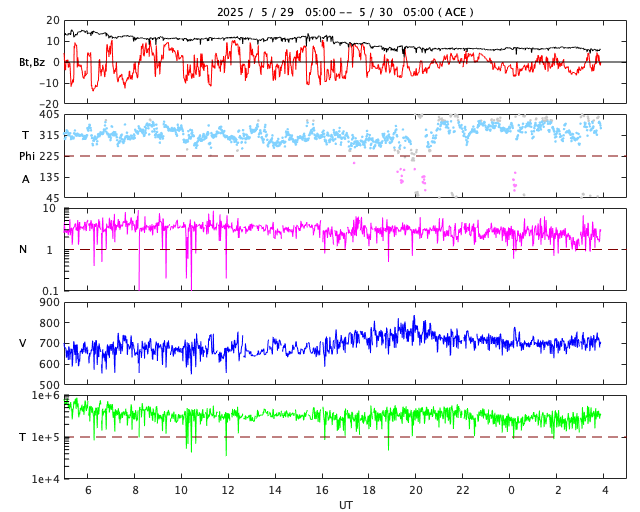640x512 pixels.
Task: Click the -10 tick on Bt,Bz axis
Action: (49, 83)
